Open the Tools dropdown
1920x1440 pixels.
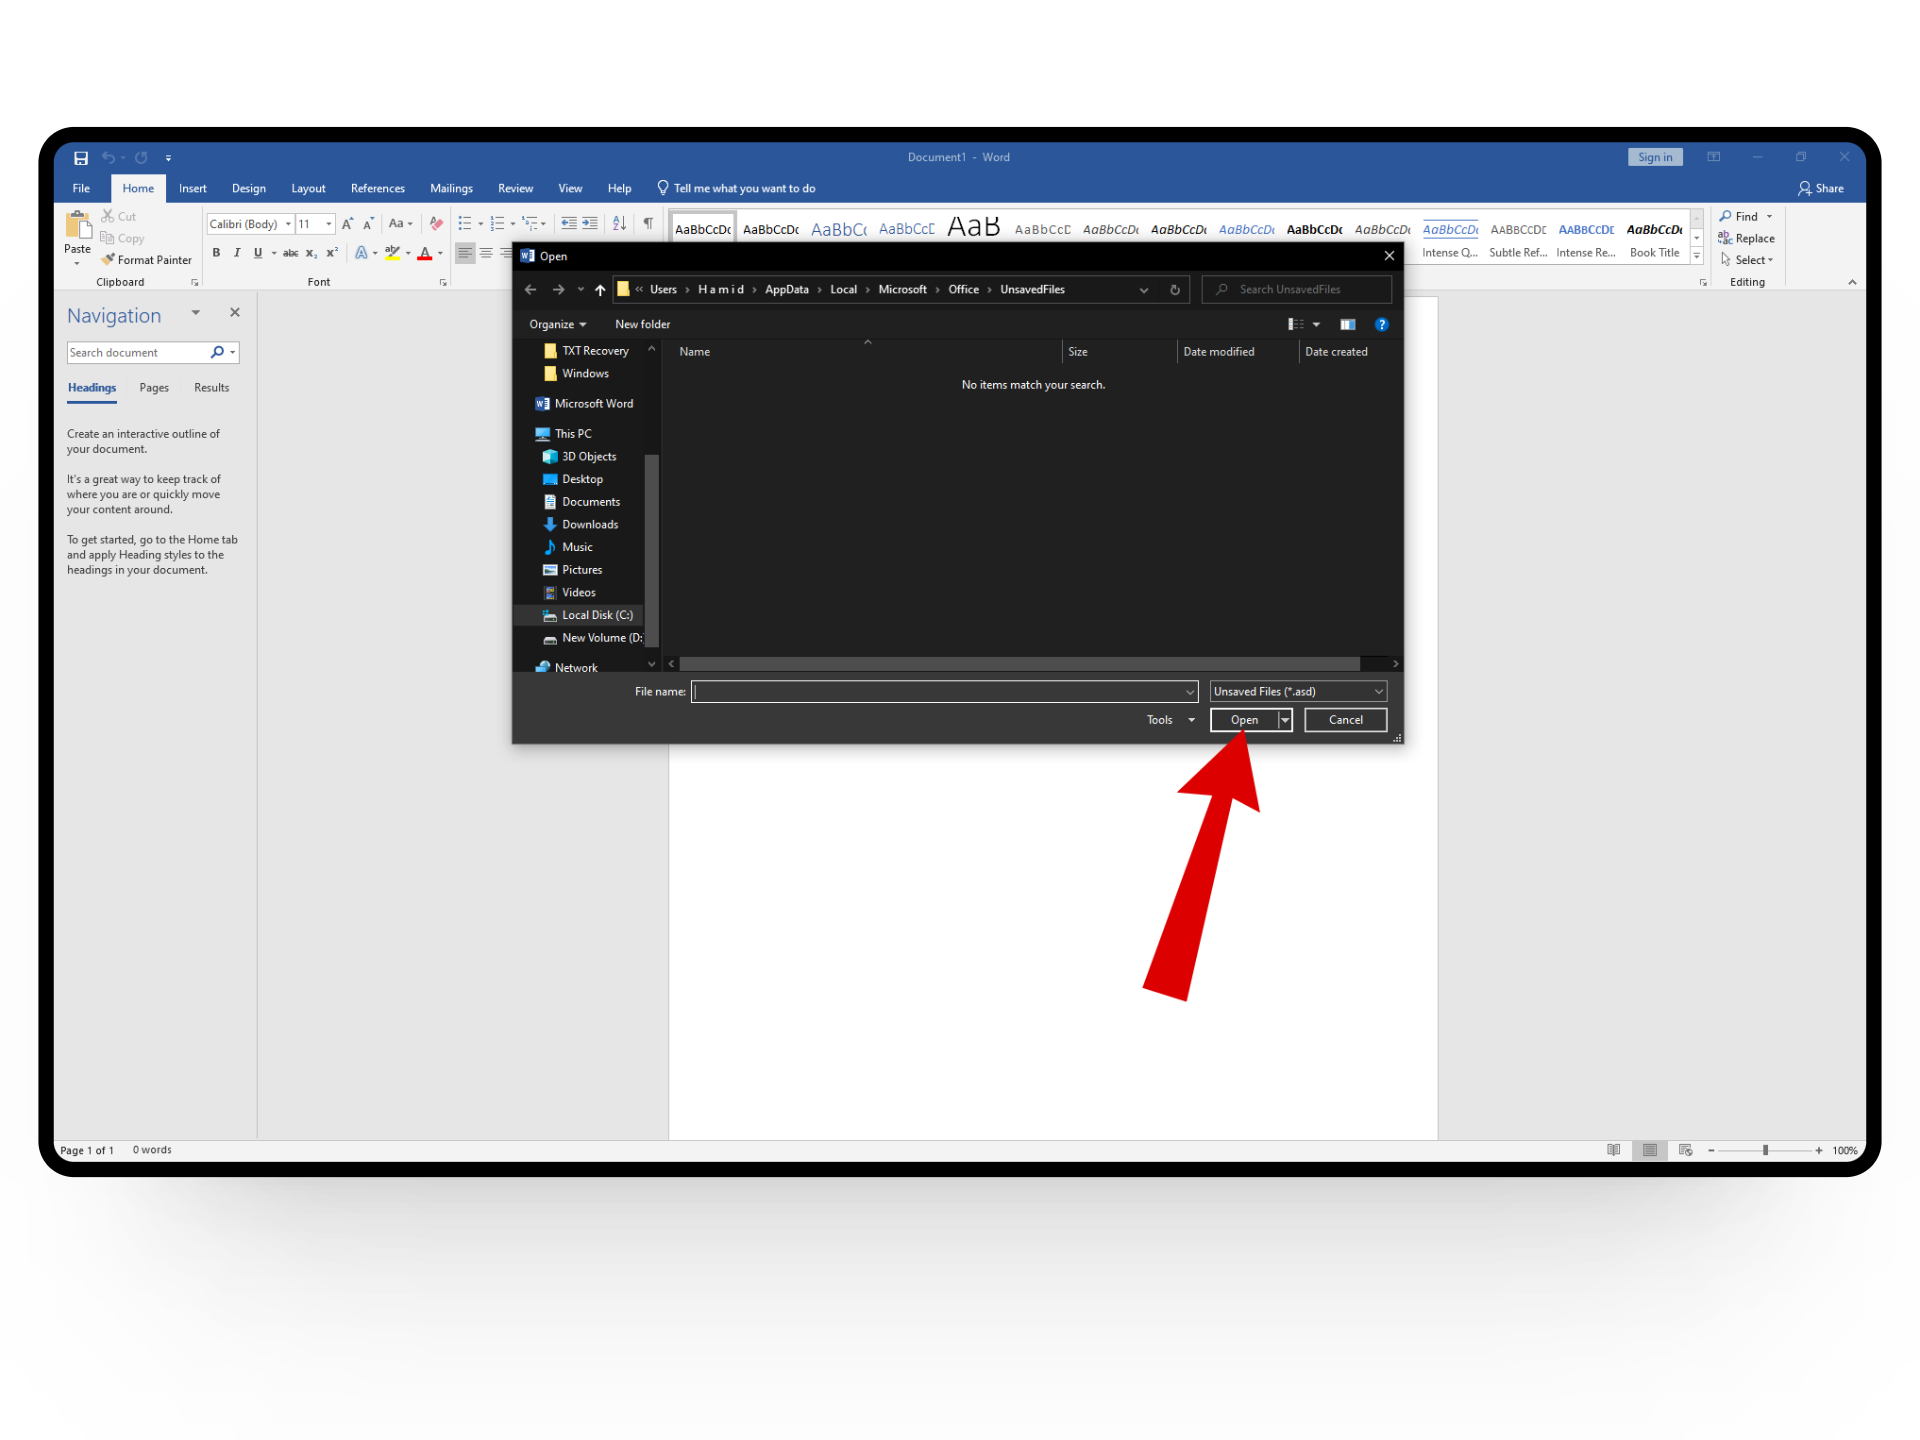coord(1170,720)
